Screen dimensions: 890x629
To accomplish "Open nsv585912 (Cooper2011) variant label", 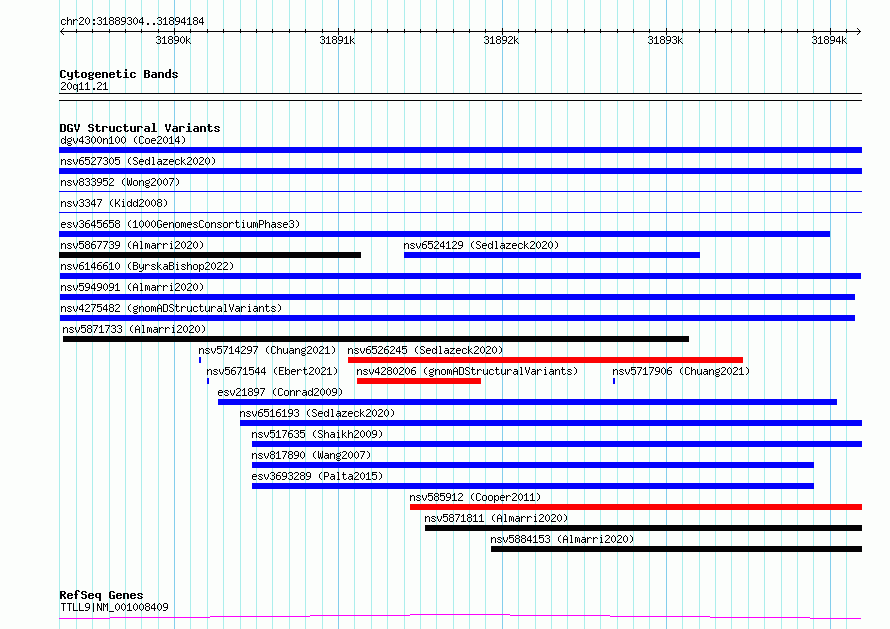I will pyautogui.click(x=475, y=497).
